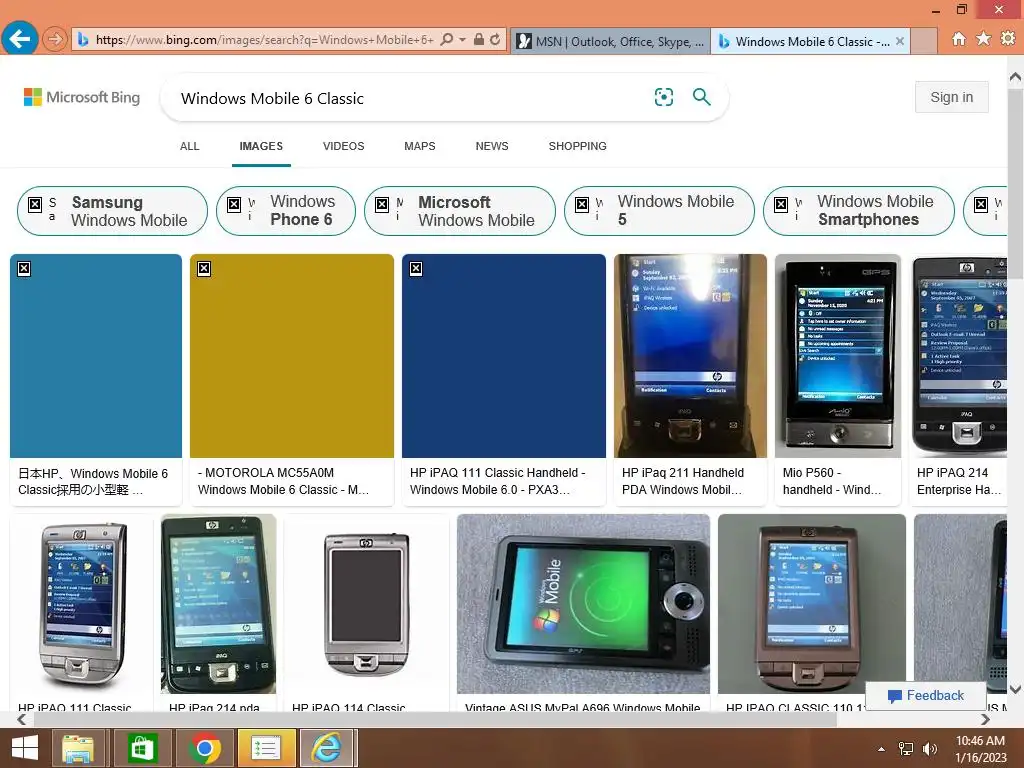Click the Feedback button

[925, 696]
